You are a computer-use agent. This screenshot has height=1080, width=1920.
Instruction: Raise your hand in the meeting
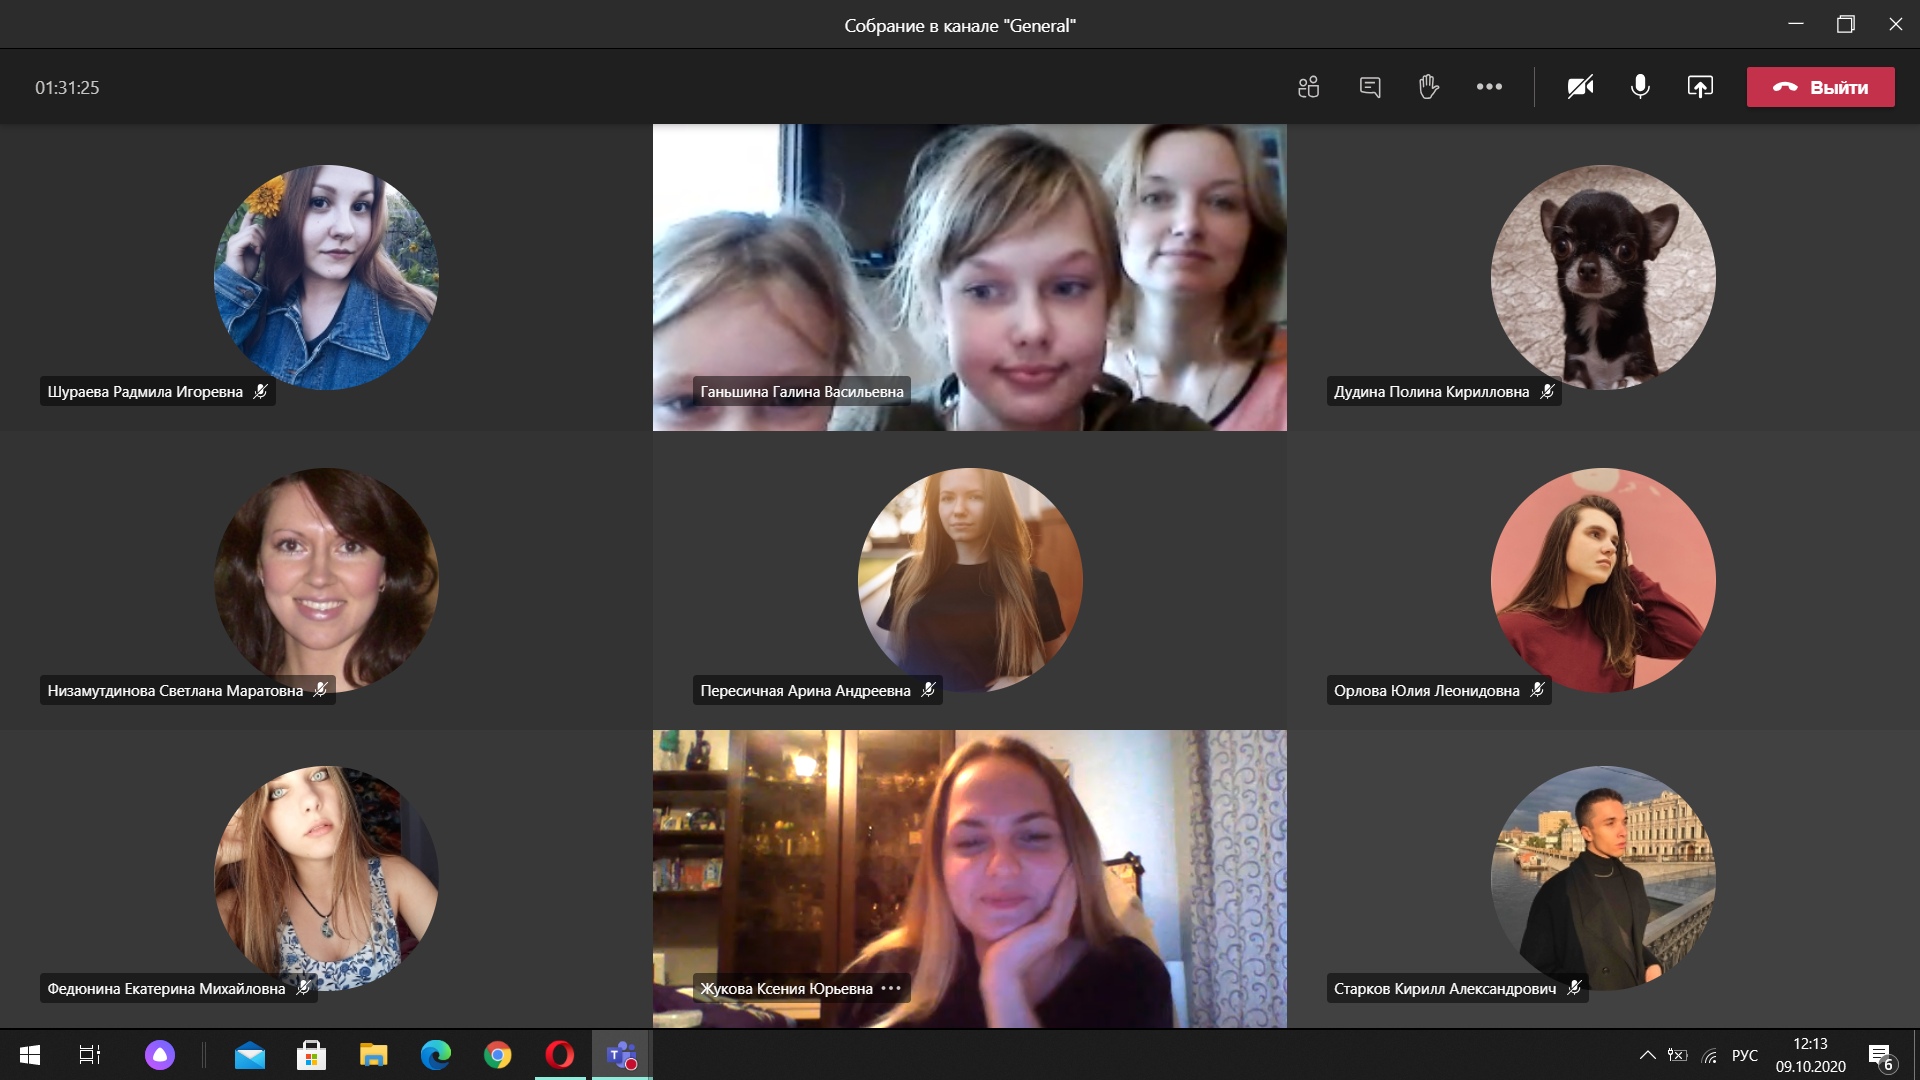tap(1428, 87)
